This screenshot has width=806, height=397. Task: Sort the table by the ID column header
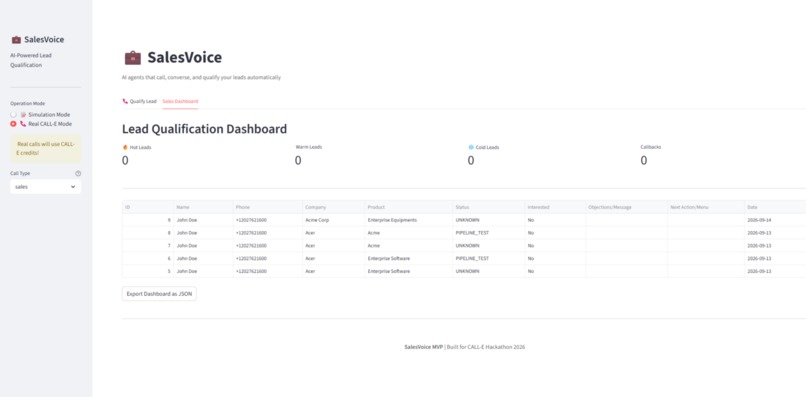tap(148, 207)
